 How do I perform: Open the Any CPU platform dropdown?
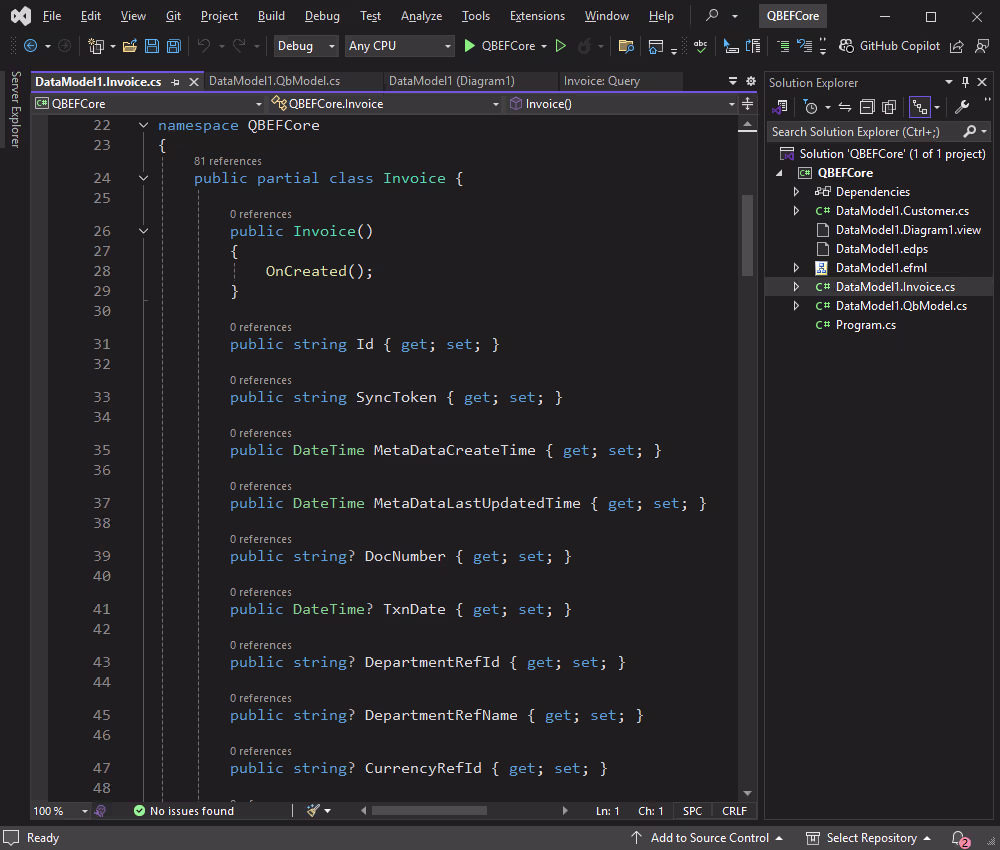click(399, 46)
